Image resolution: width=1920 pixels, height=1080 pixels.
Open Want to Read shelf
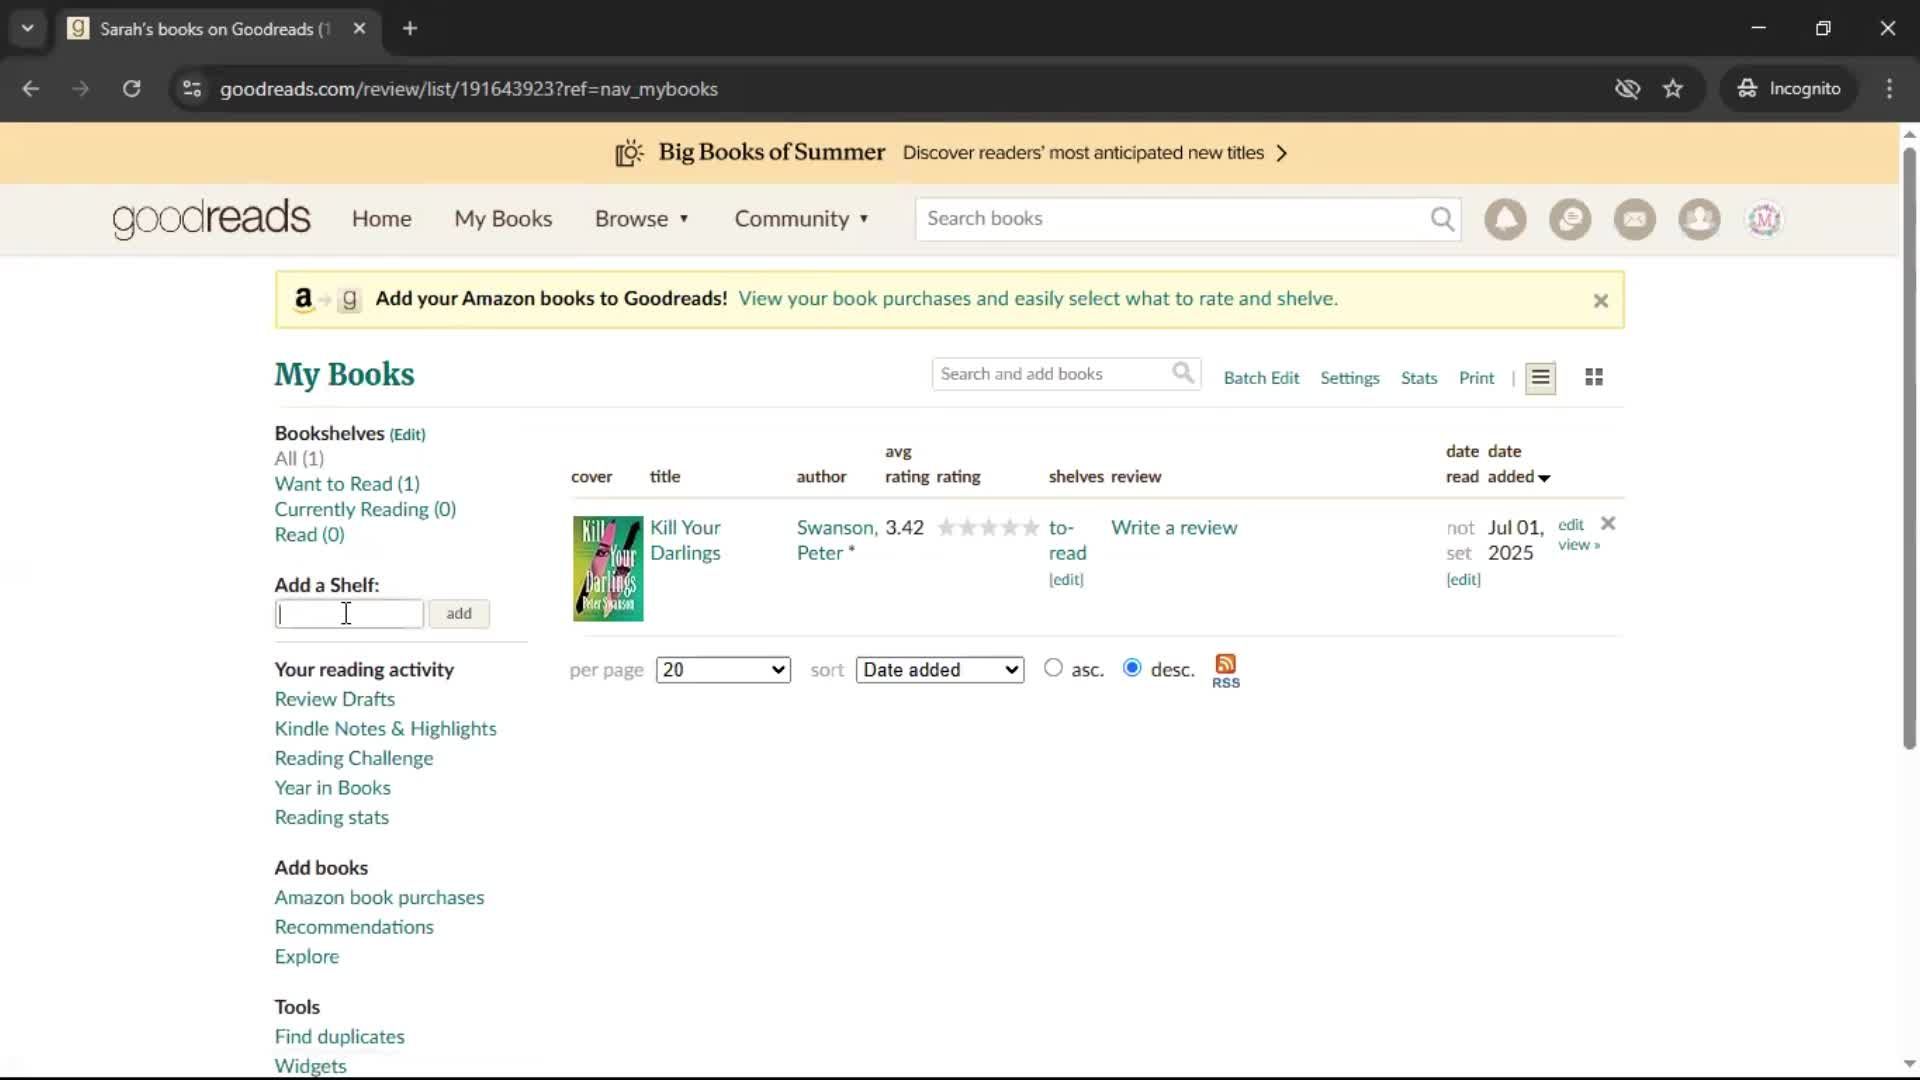[x=347, y=484]
